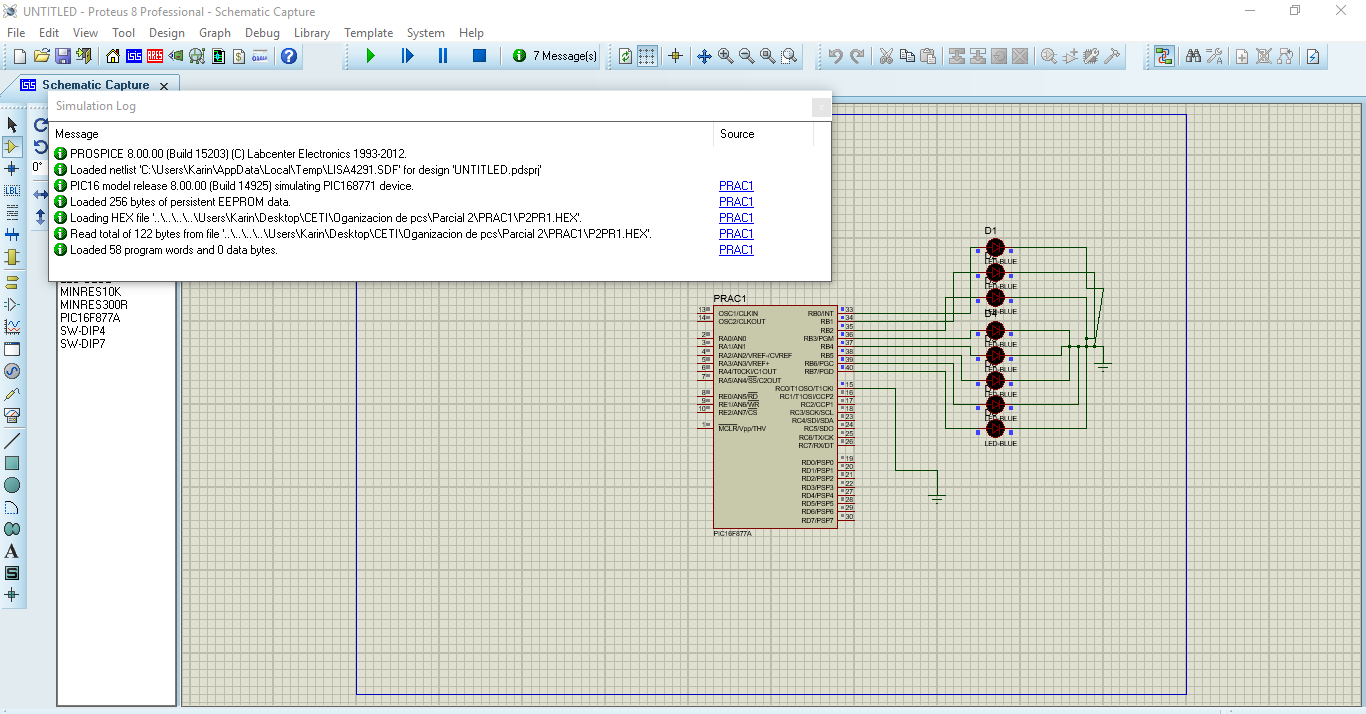Cut selection with the scissors icon
Screen dimensions: 1366x714
[886, 56]
